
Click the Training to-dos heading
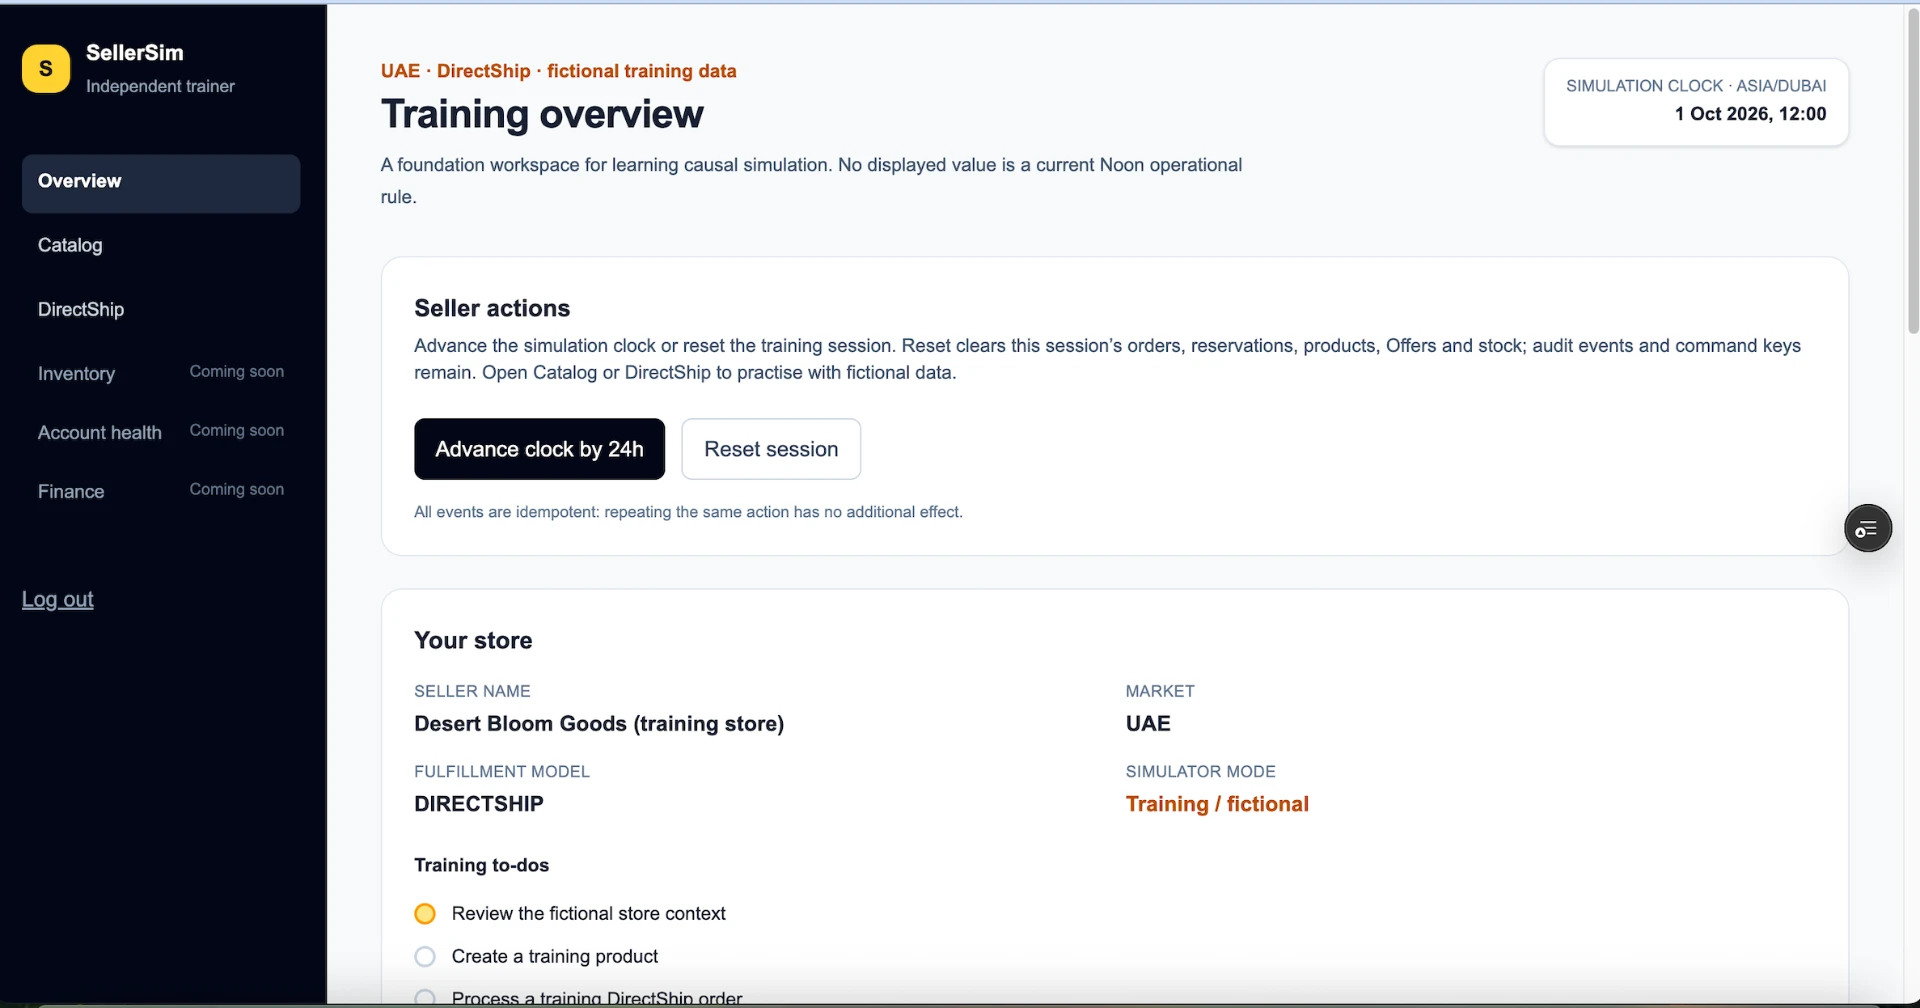tap(481, 865)
